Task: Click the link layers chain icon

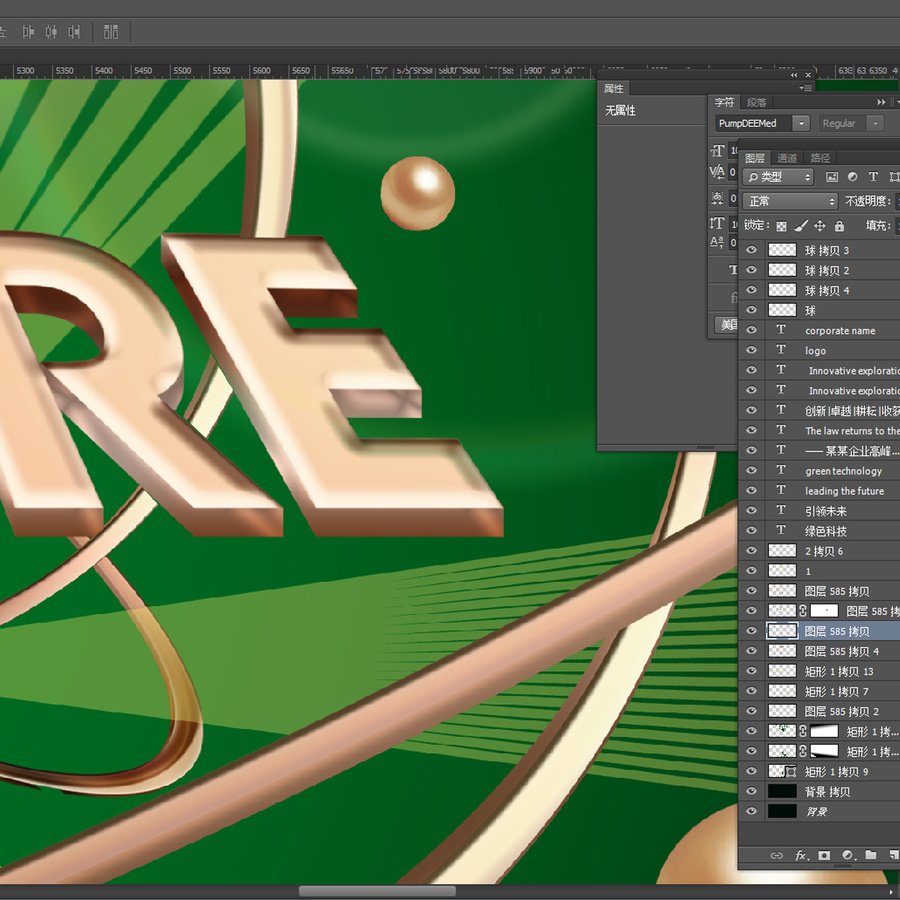Action: 776,856
